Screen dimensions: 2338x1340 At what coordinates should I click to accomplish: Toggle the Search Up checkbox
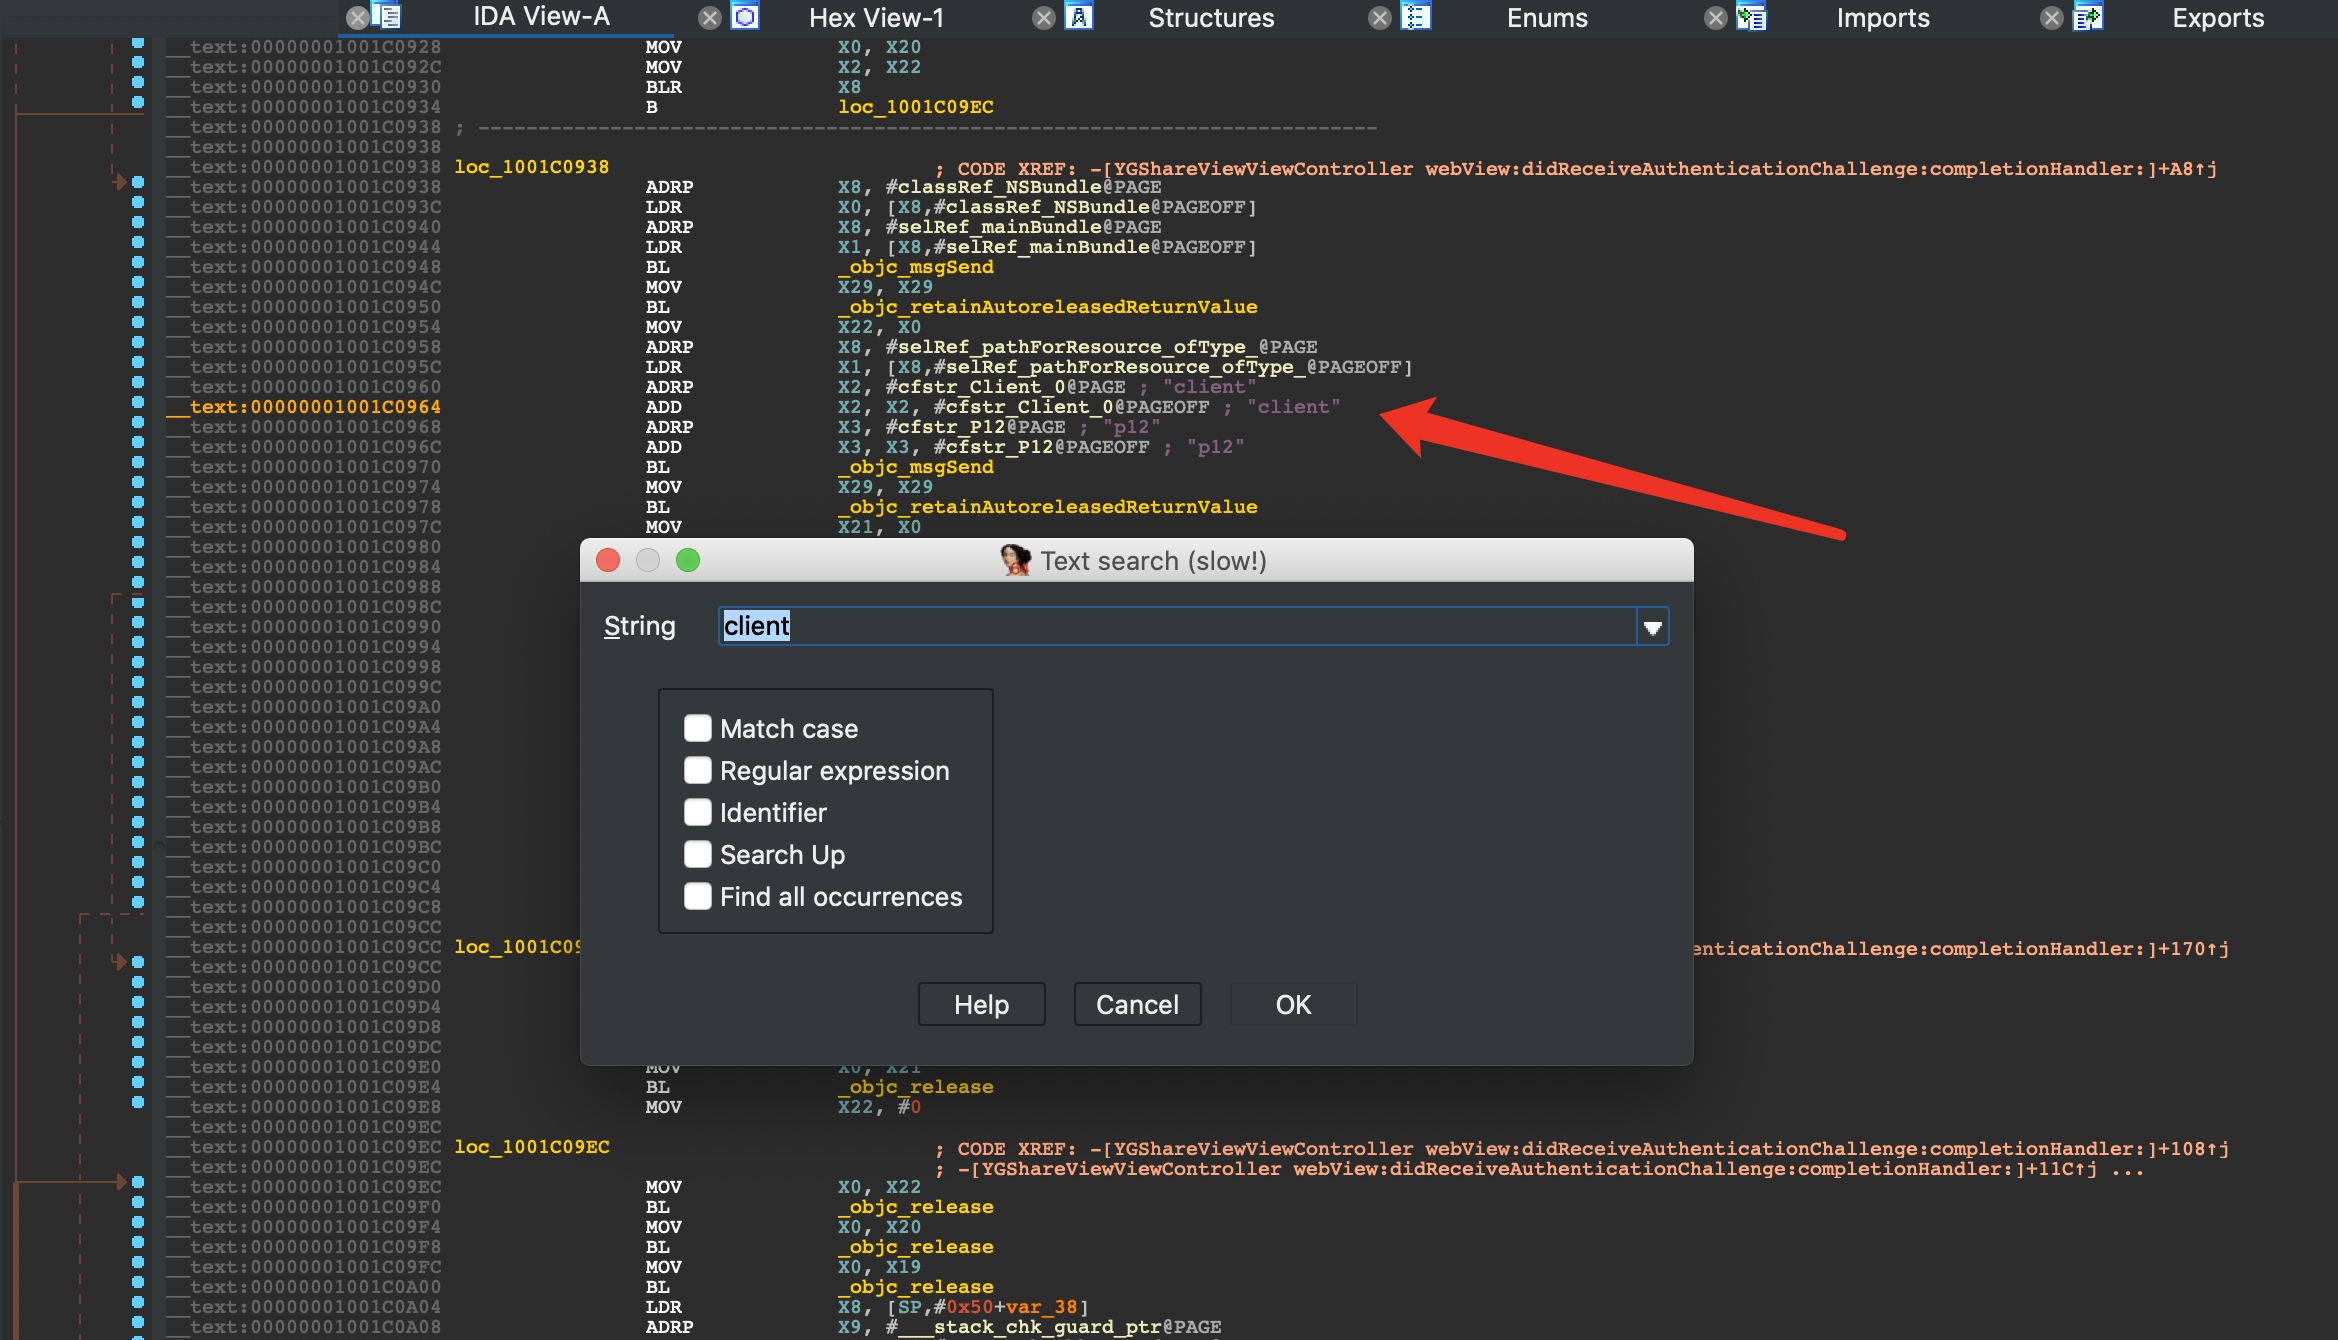pos(698,854)
